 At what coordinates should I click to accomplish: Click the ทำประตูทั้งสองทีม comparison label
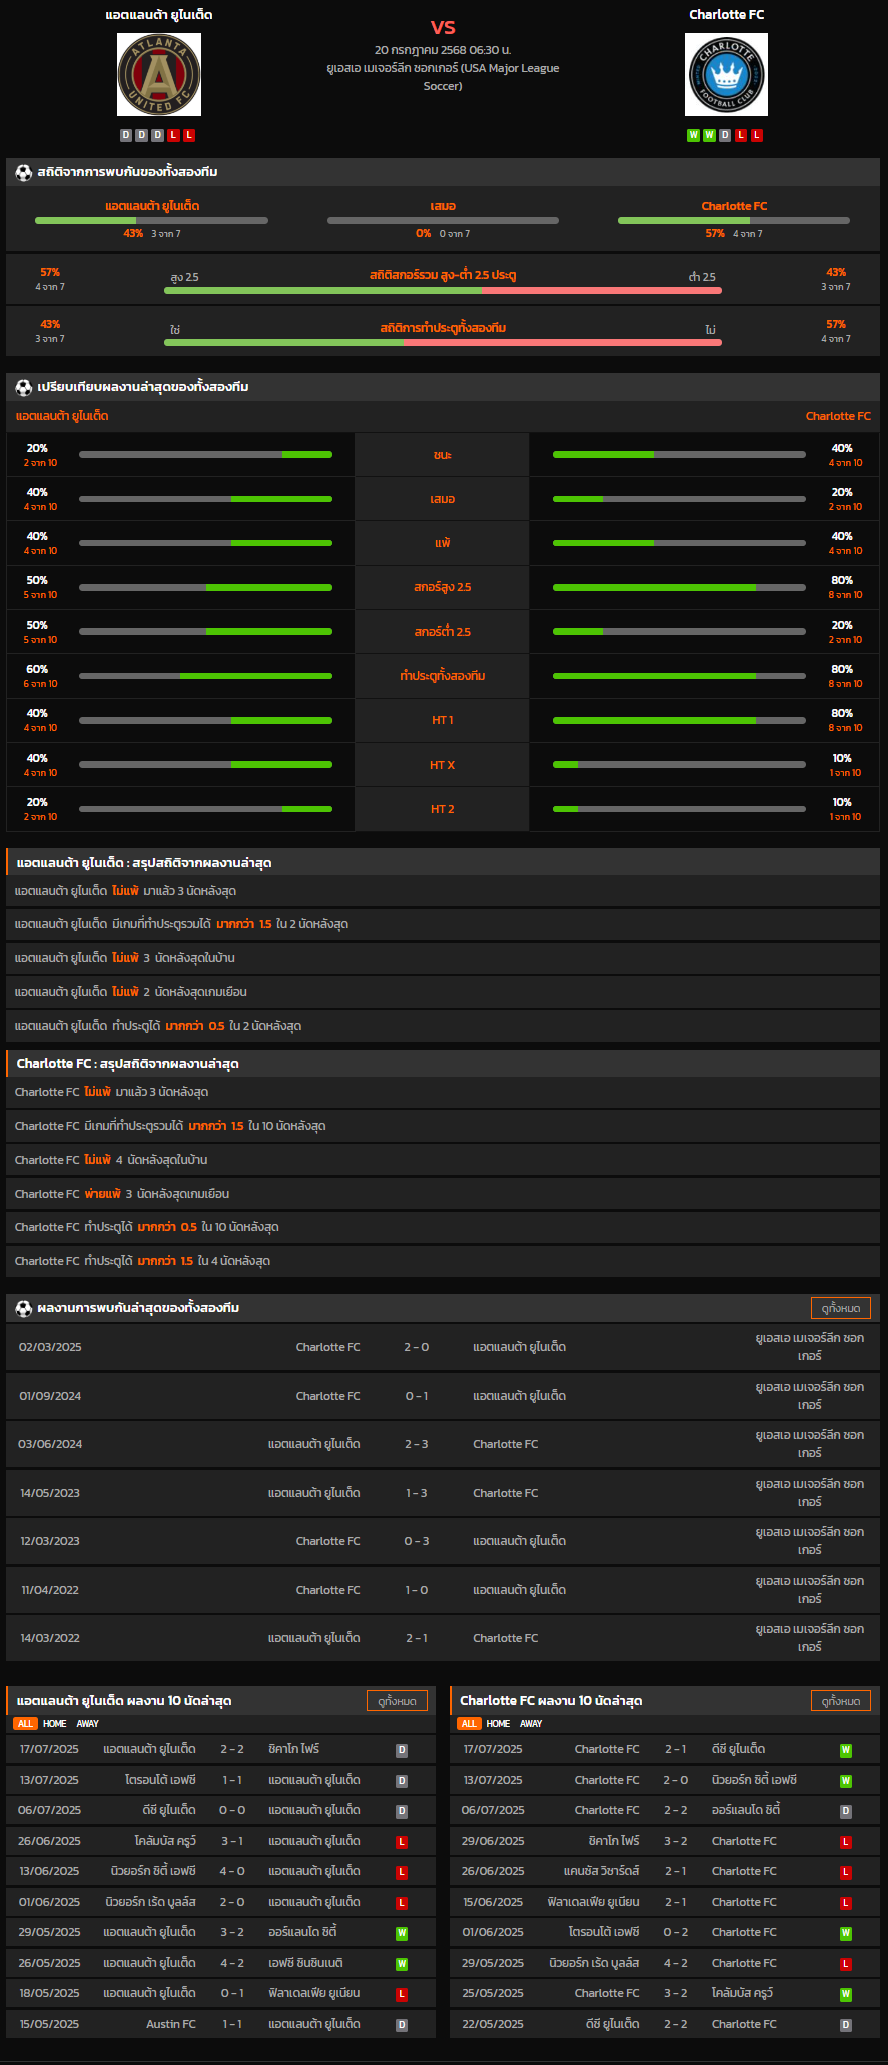click(443, 676)
